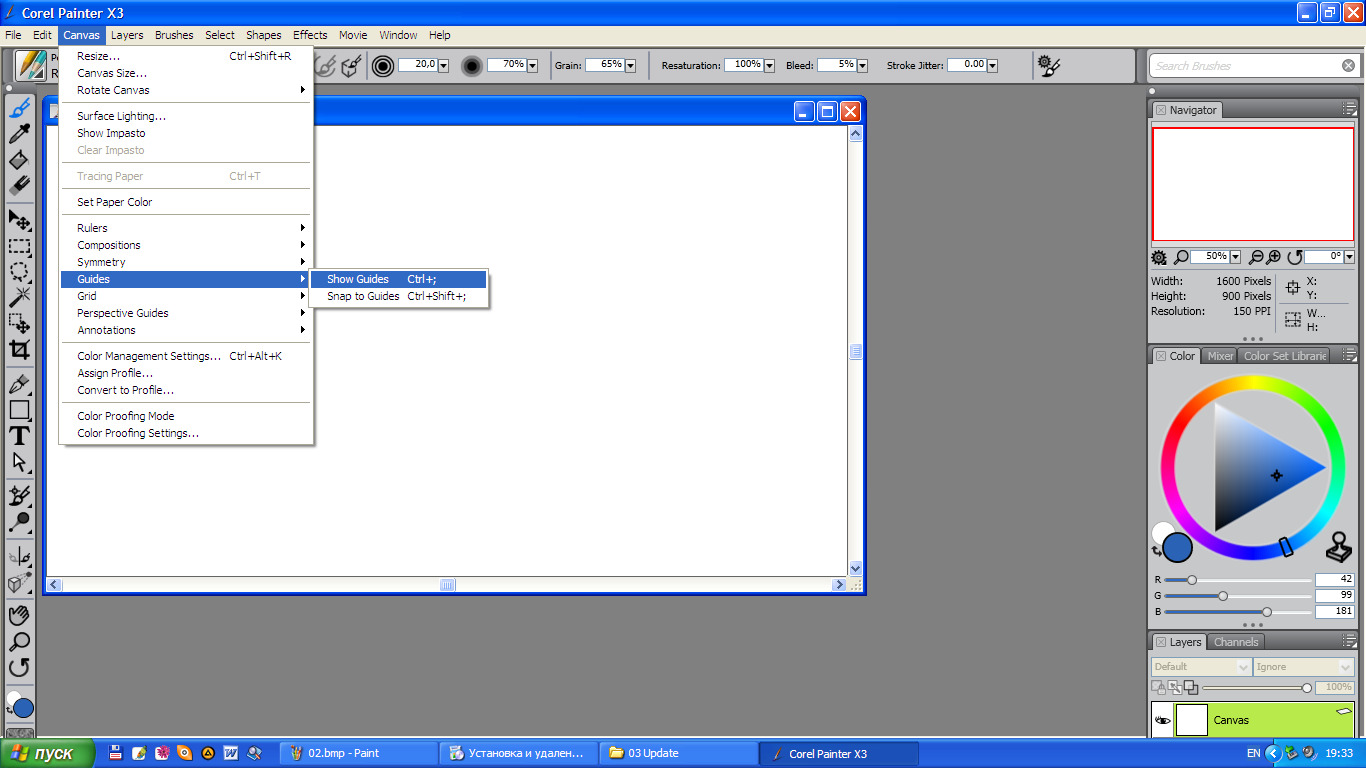Open the Grain value dropdown

pos(631,66)
